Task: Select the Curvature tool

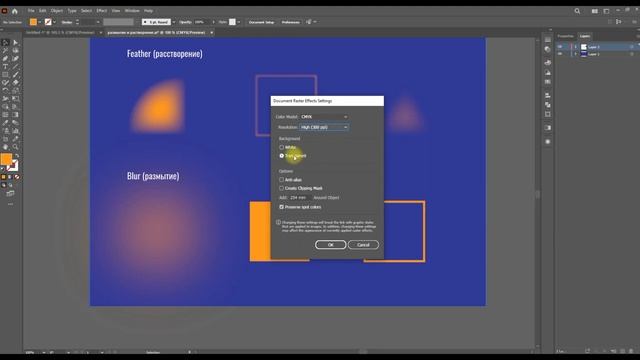Action: pos(16,59)
